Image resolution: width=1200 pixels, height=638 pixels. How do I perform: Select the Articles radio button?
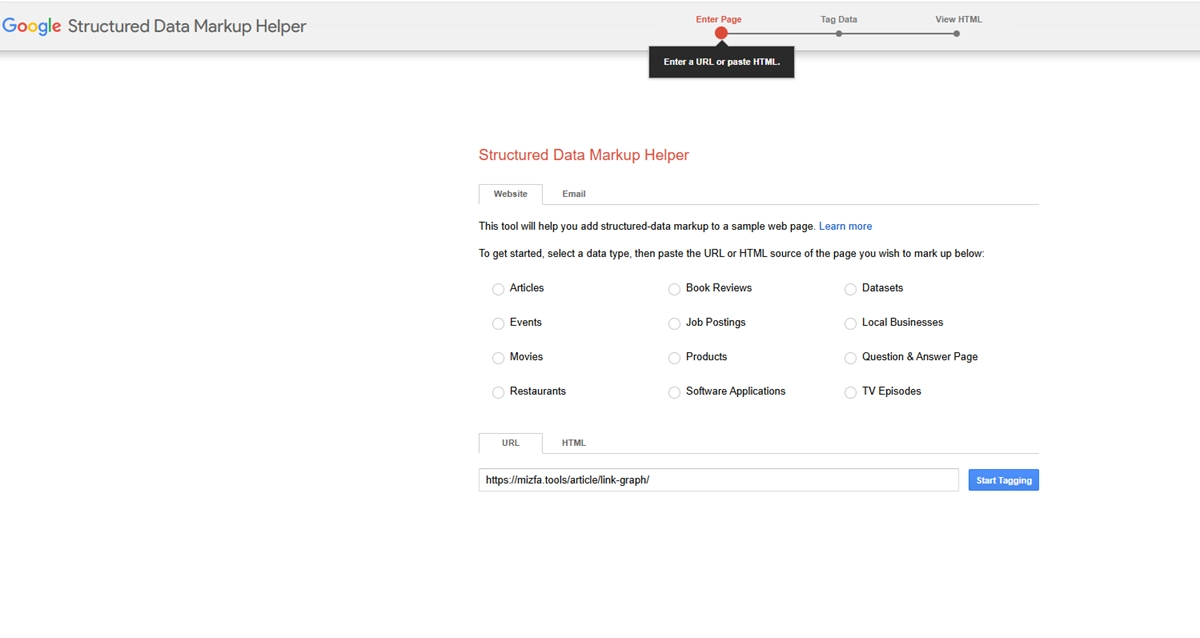pos(498,289)
